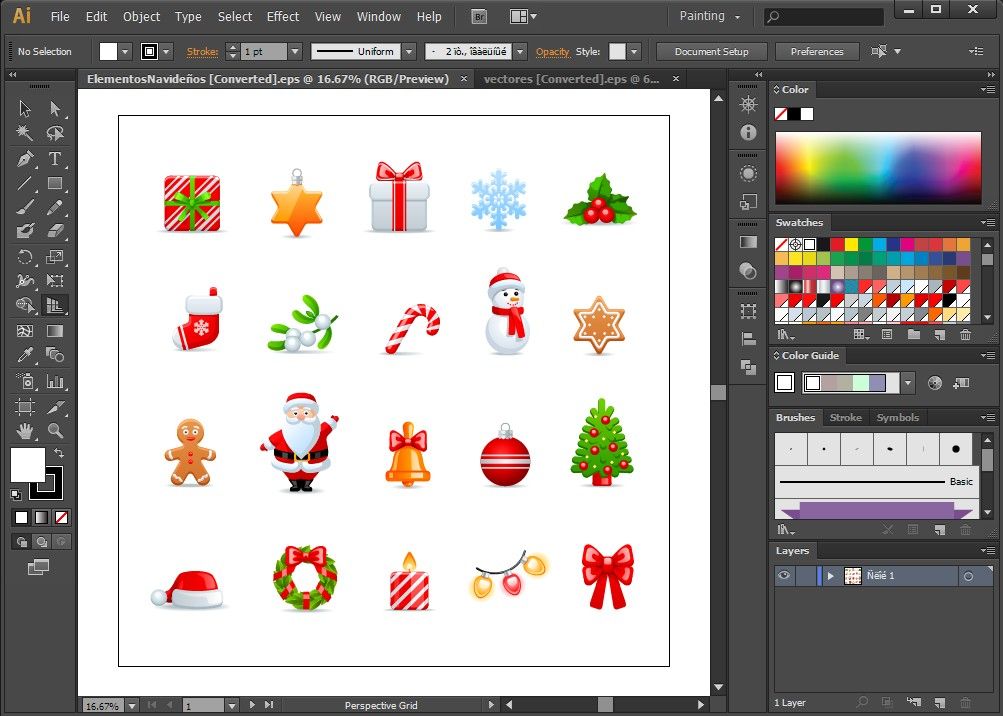Activate the Type tool
Viewport: 1003px width, 716px height.
(55, 158)
